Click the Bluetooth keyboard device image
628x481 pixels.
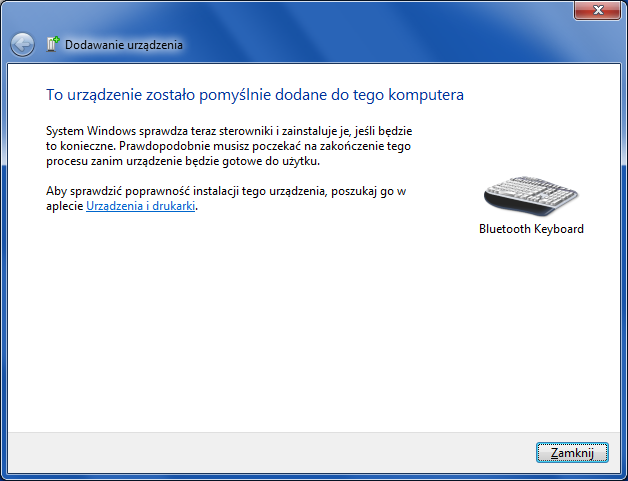530,194
